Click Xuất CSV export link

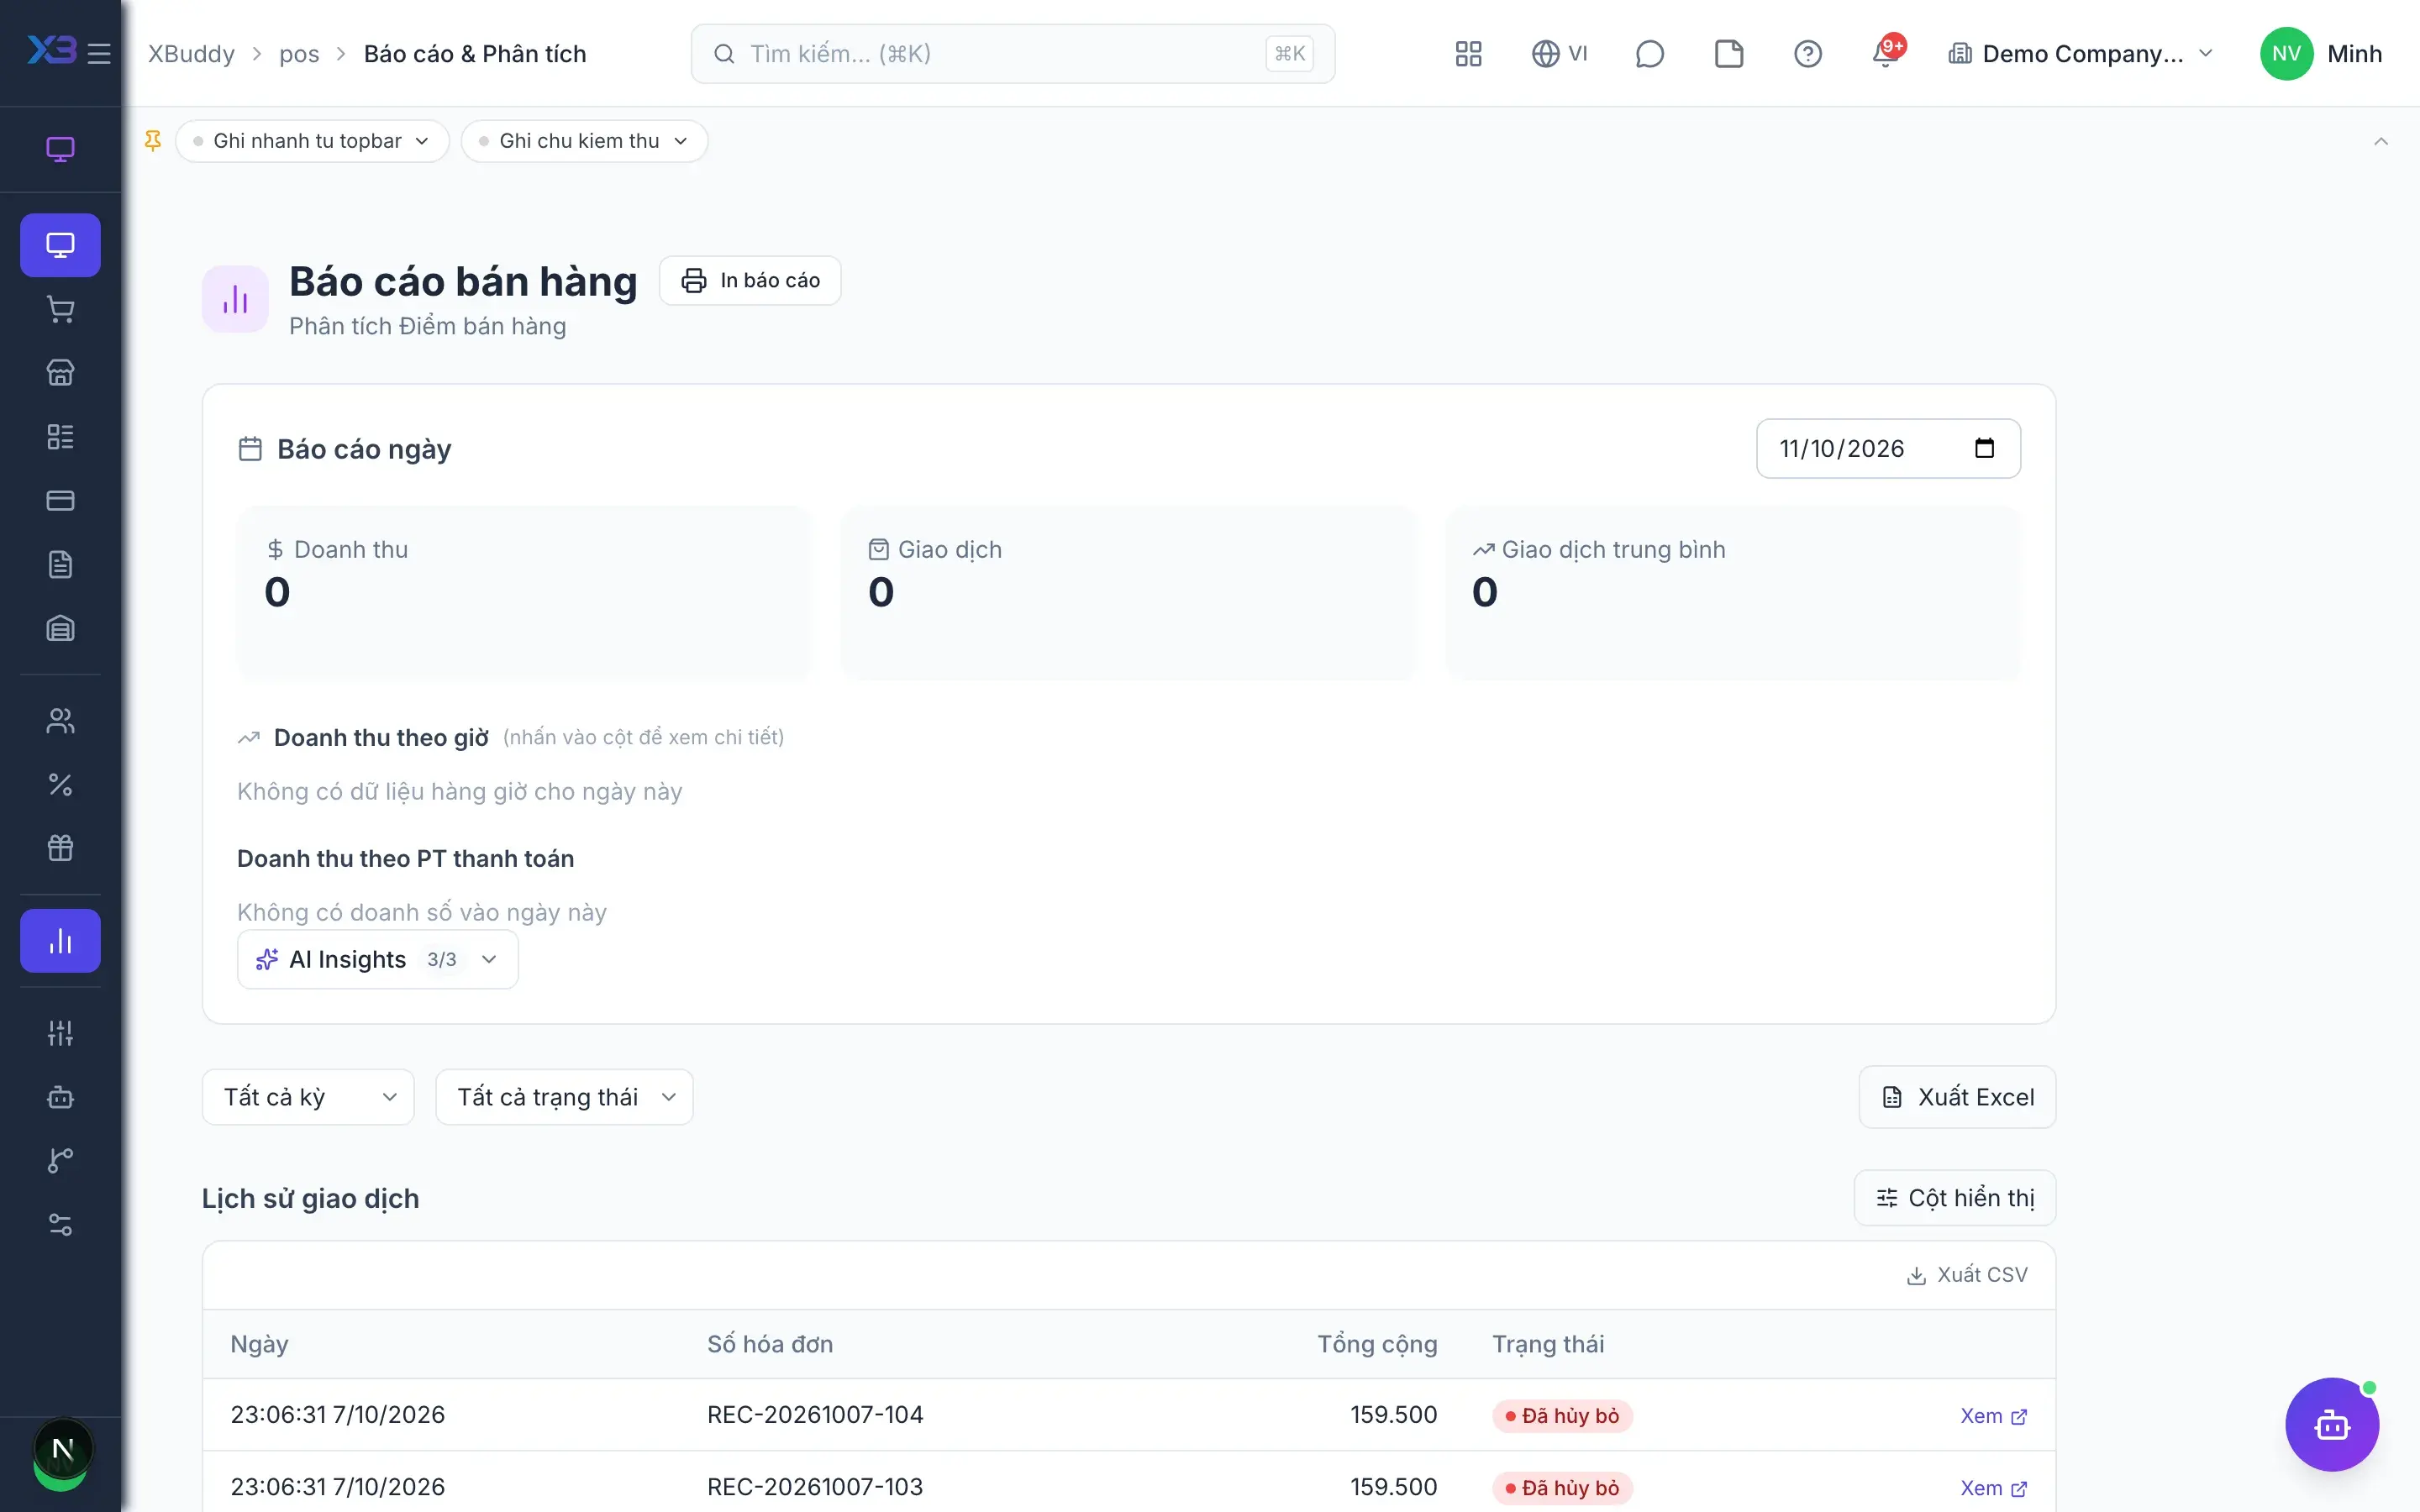coord(1967,1275)
